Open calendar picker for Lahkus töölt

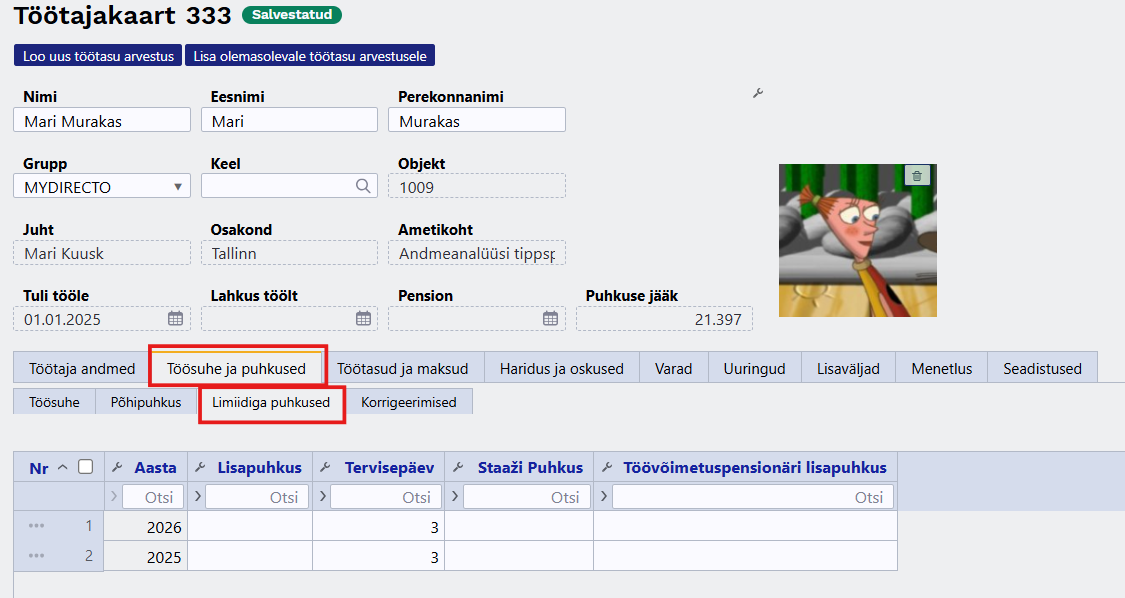coord(363,318)
